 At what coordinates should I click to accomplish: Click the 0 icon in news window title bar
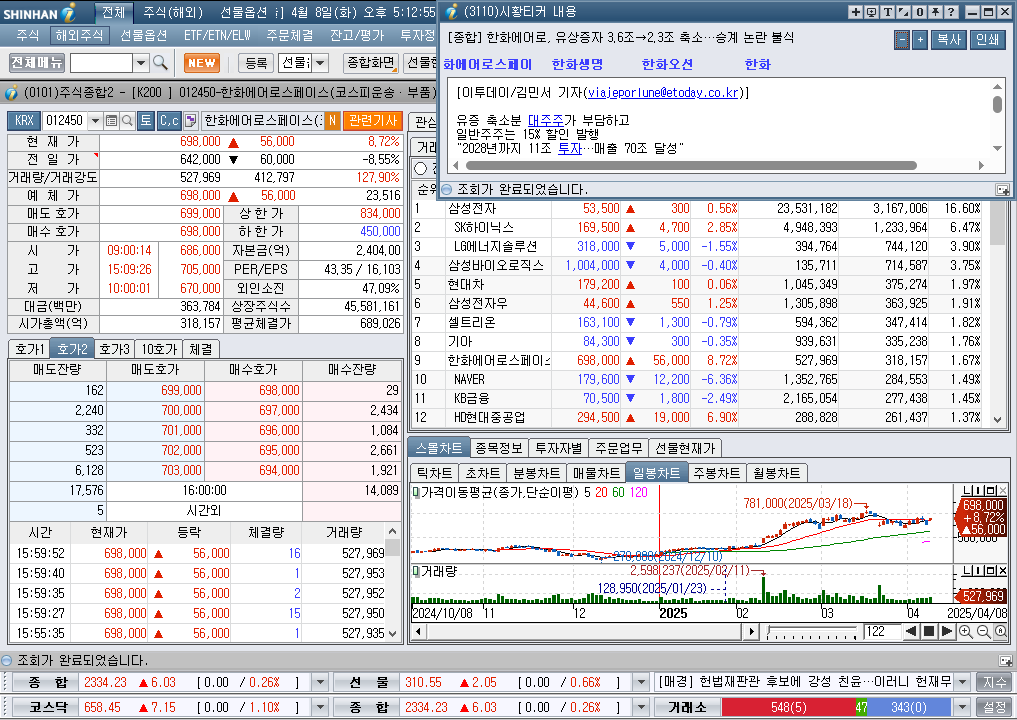pos(920,12)
